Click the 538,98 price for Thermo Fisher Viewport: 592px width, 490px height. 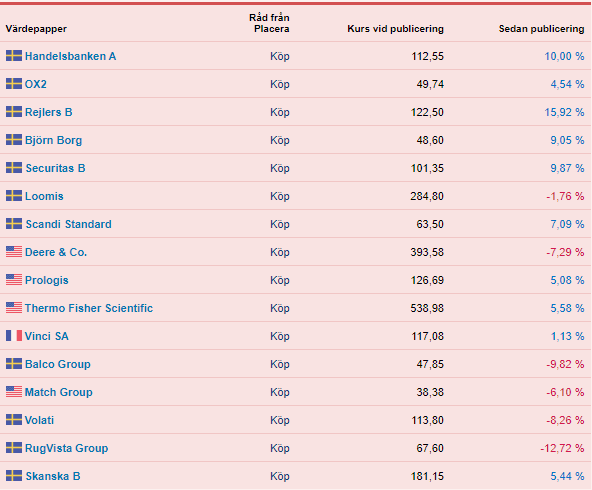[427, 308]
